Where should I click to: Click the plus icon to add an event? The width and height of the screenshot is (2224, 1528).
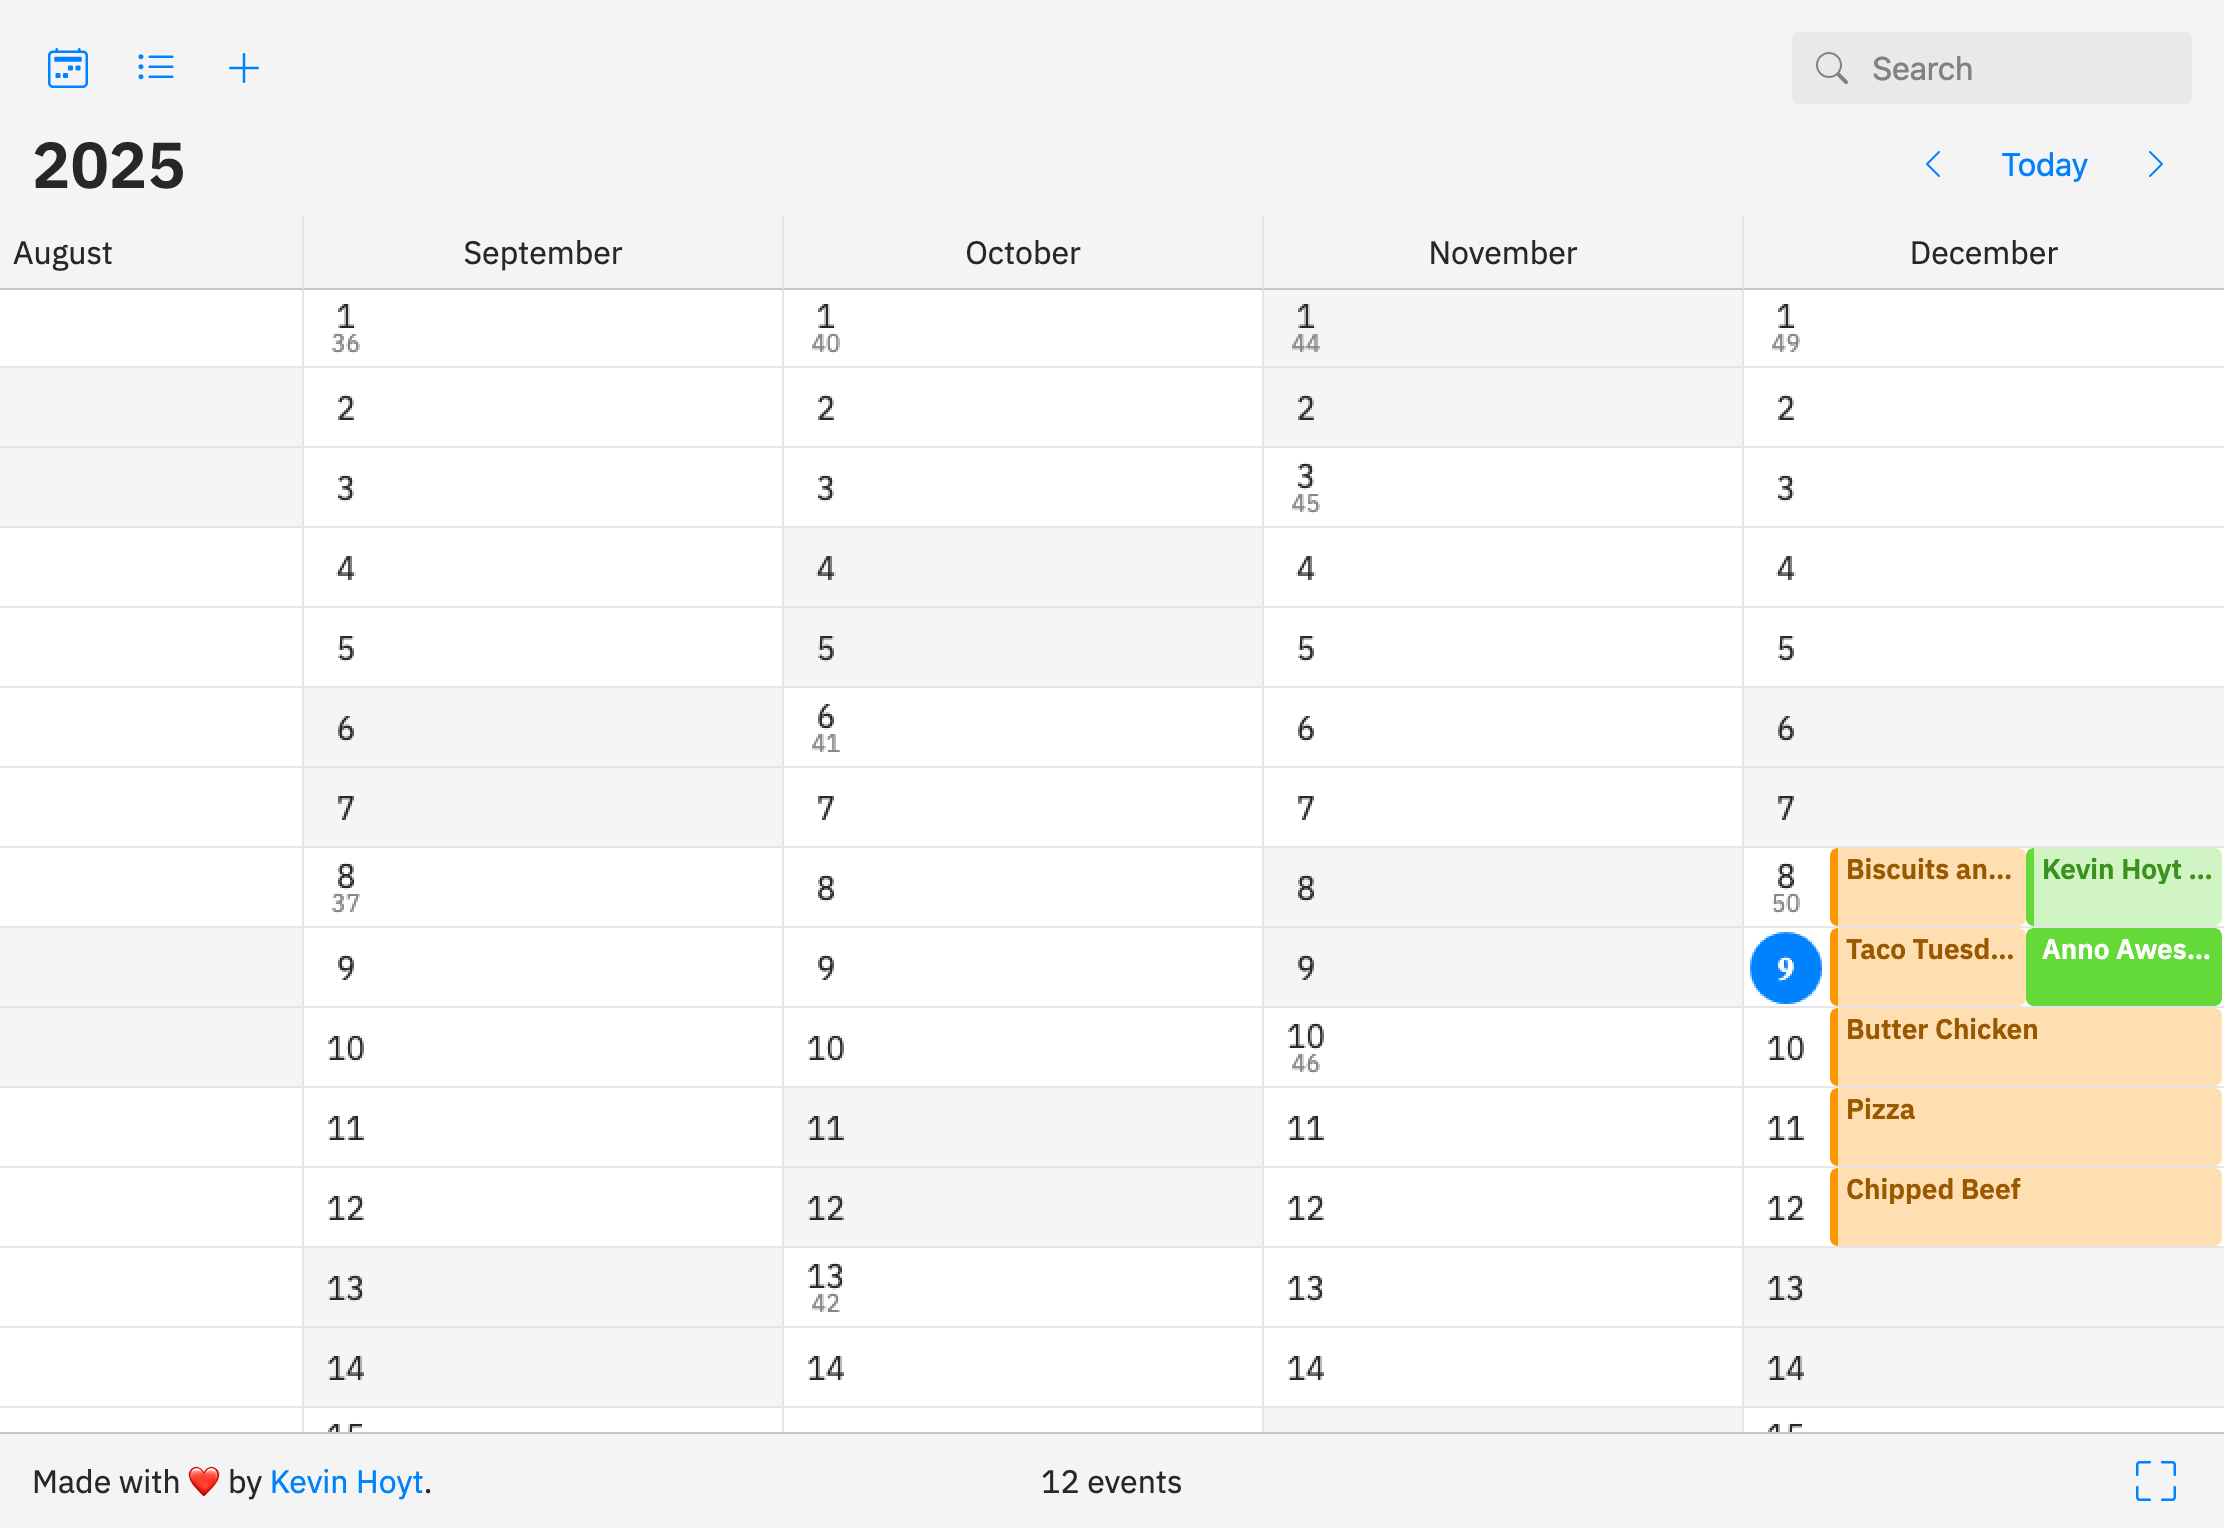pyautogui.click(x=244, y=67)
